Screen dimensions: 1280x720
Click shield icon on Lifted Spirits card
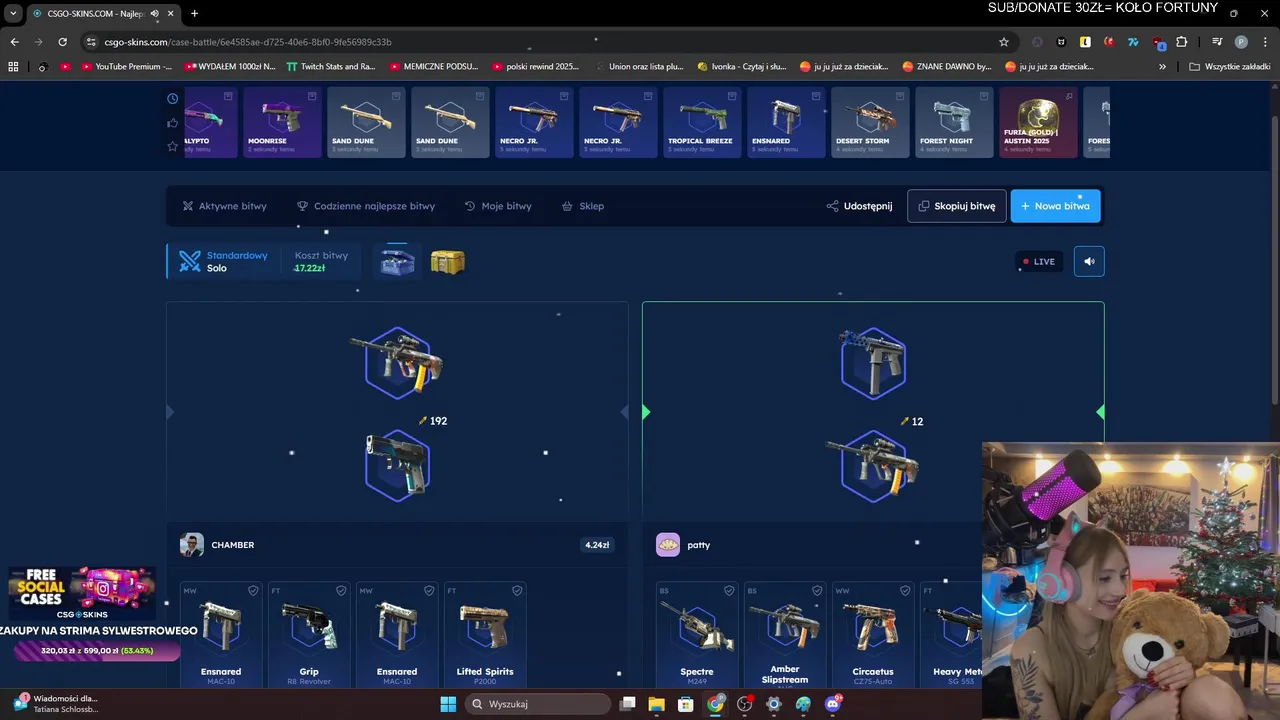517,591
